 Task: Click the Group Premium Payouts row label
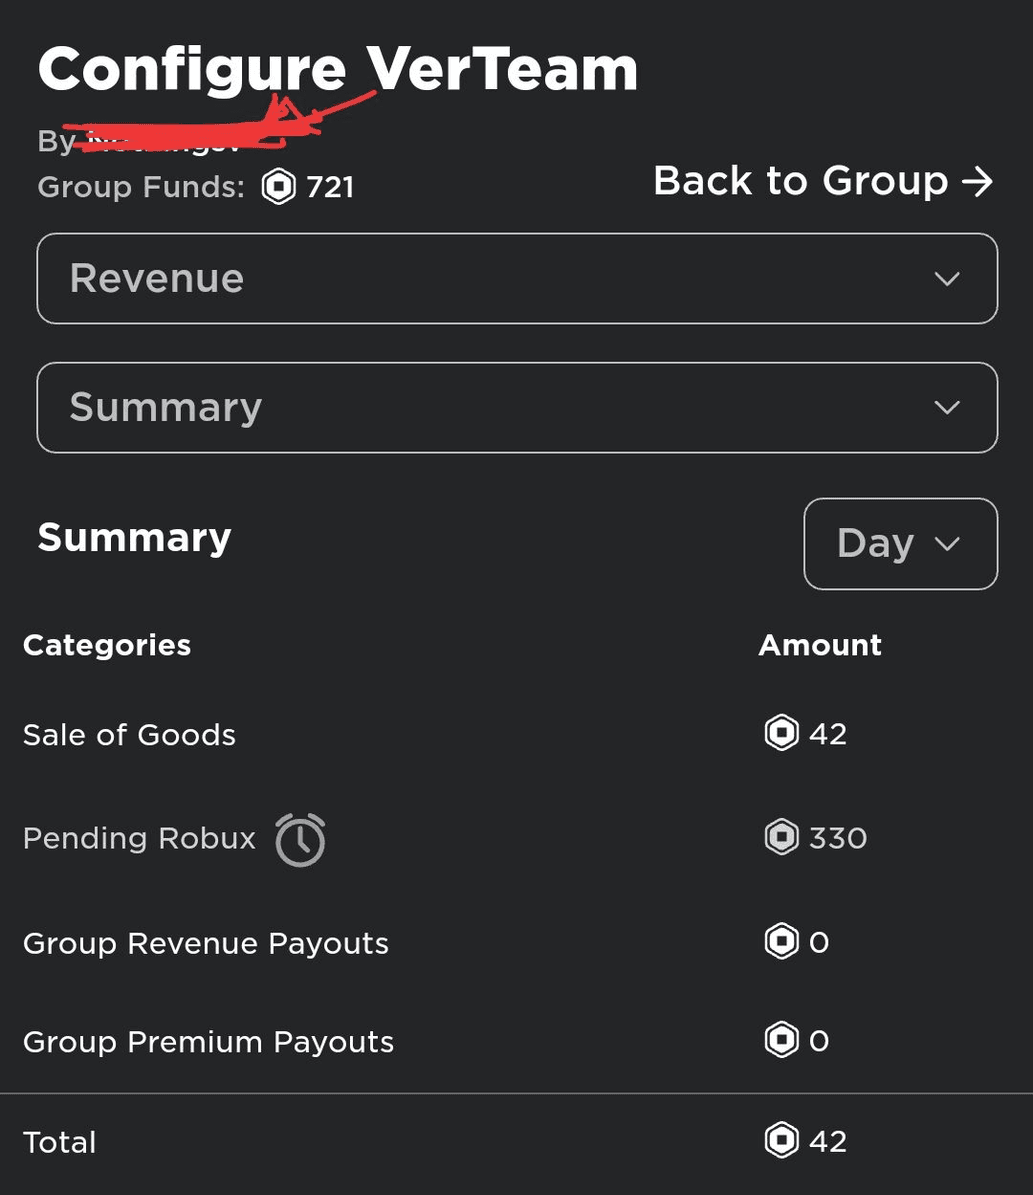[208, 1042]
